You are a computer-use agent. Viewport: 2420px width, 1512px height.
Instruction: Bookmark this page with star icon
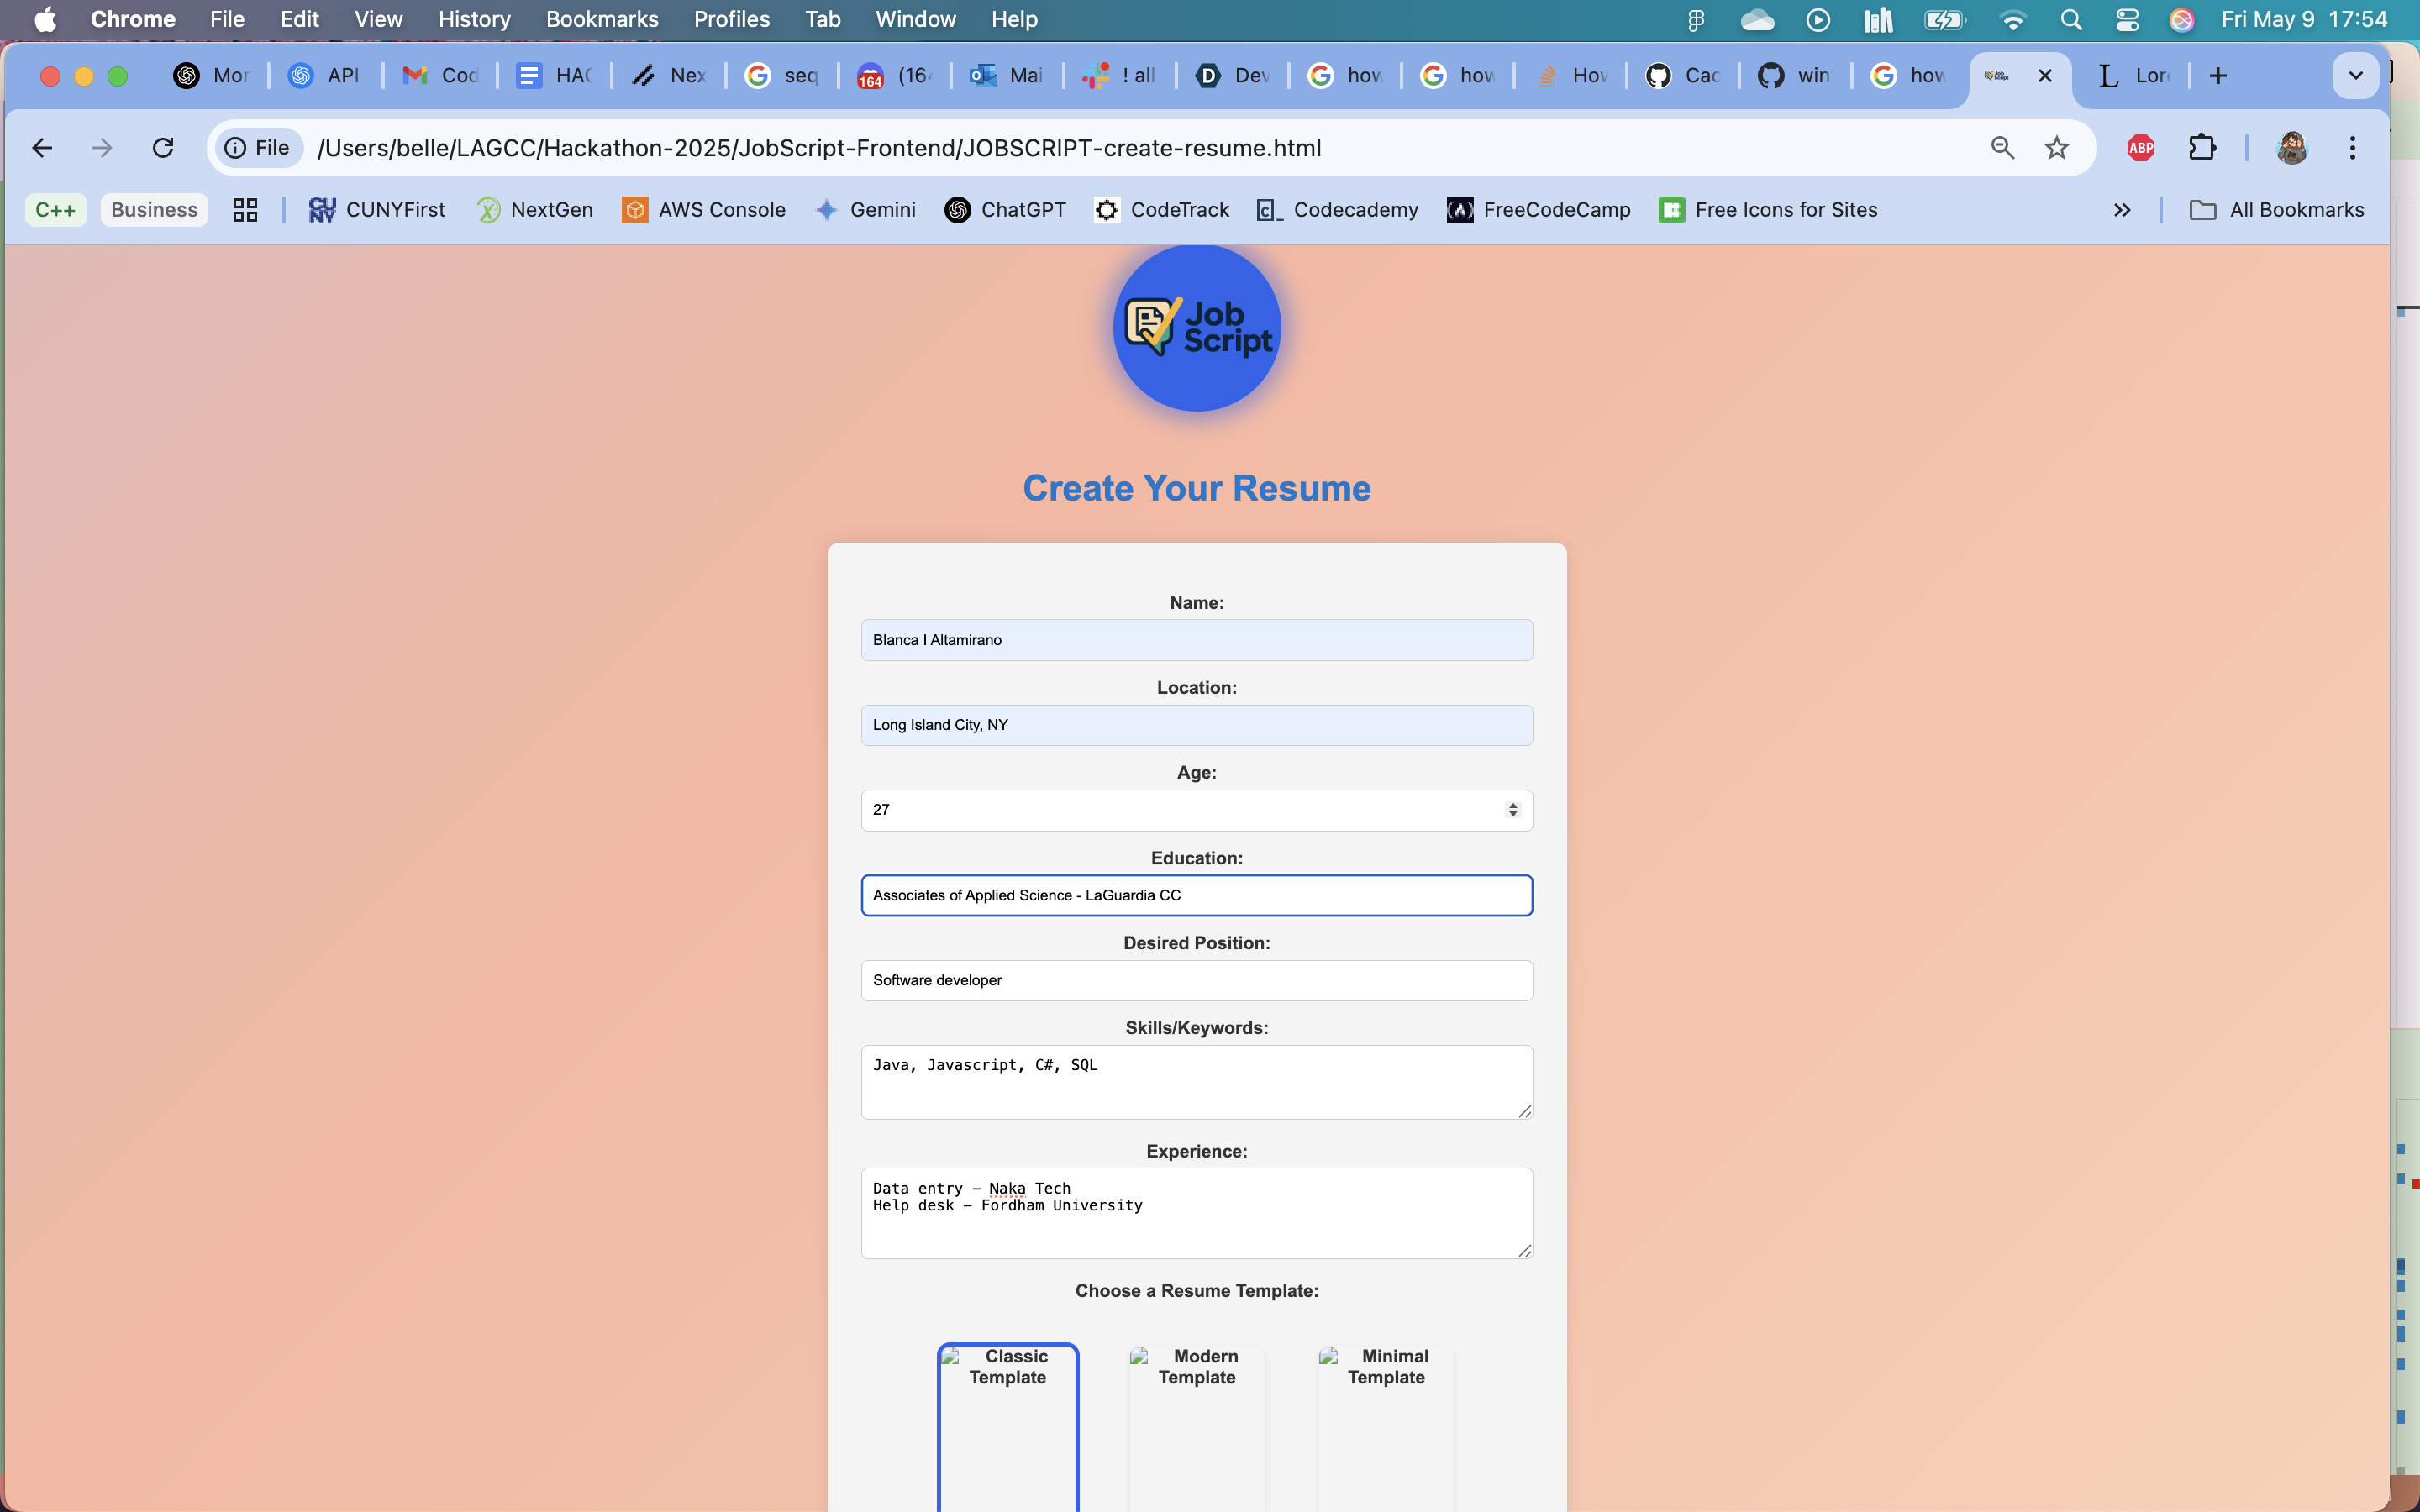pos(2056,148)
